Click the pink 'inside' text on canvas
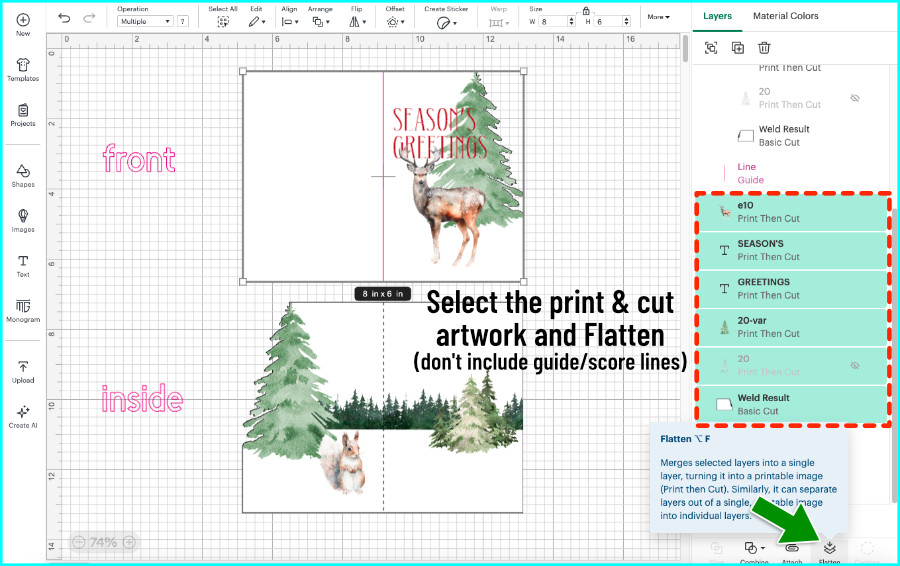 click(x=142, y=398)
